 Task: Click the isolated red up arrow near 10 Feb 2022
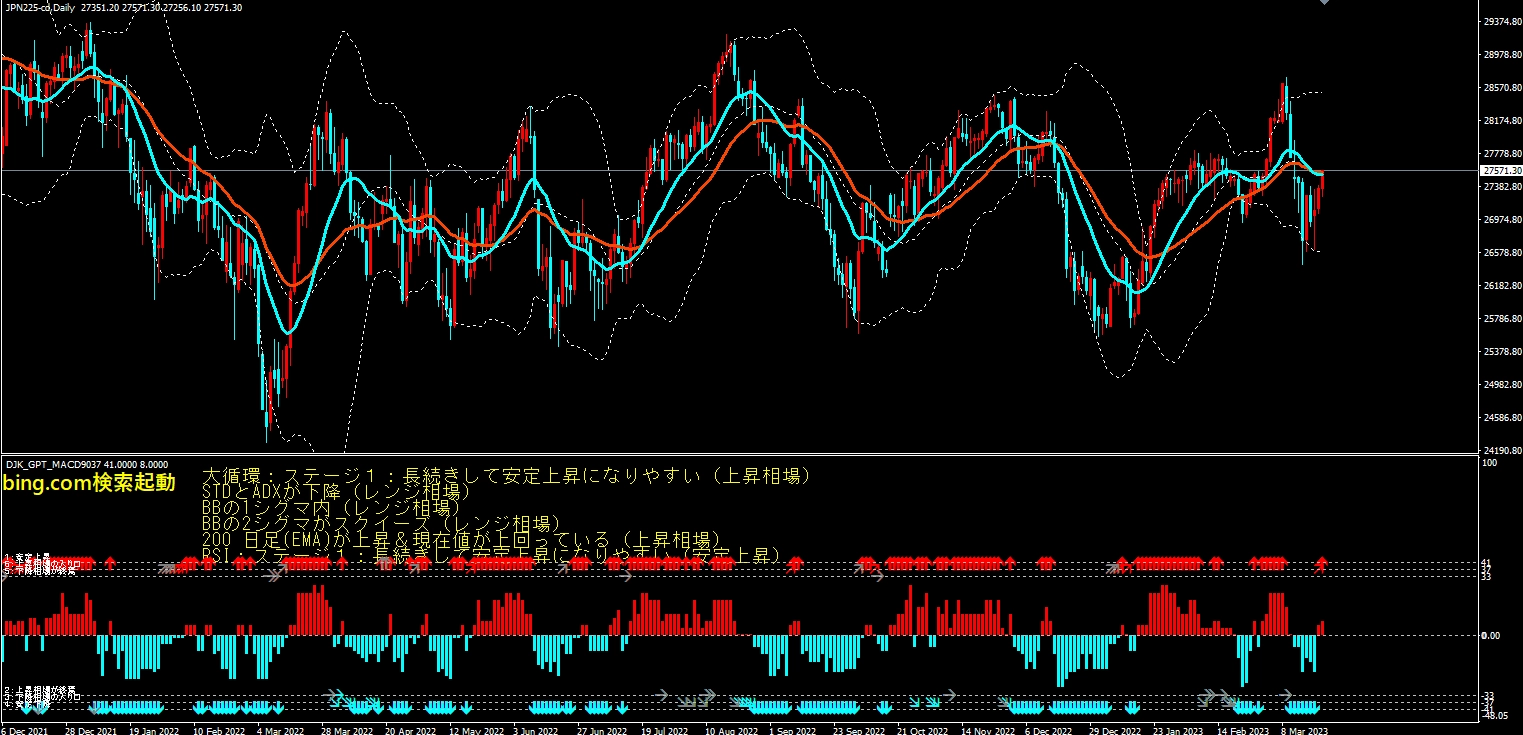(x=208, y=562)
